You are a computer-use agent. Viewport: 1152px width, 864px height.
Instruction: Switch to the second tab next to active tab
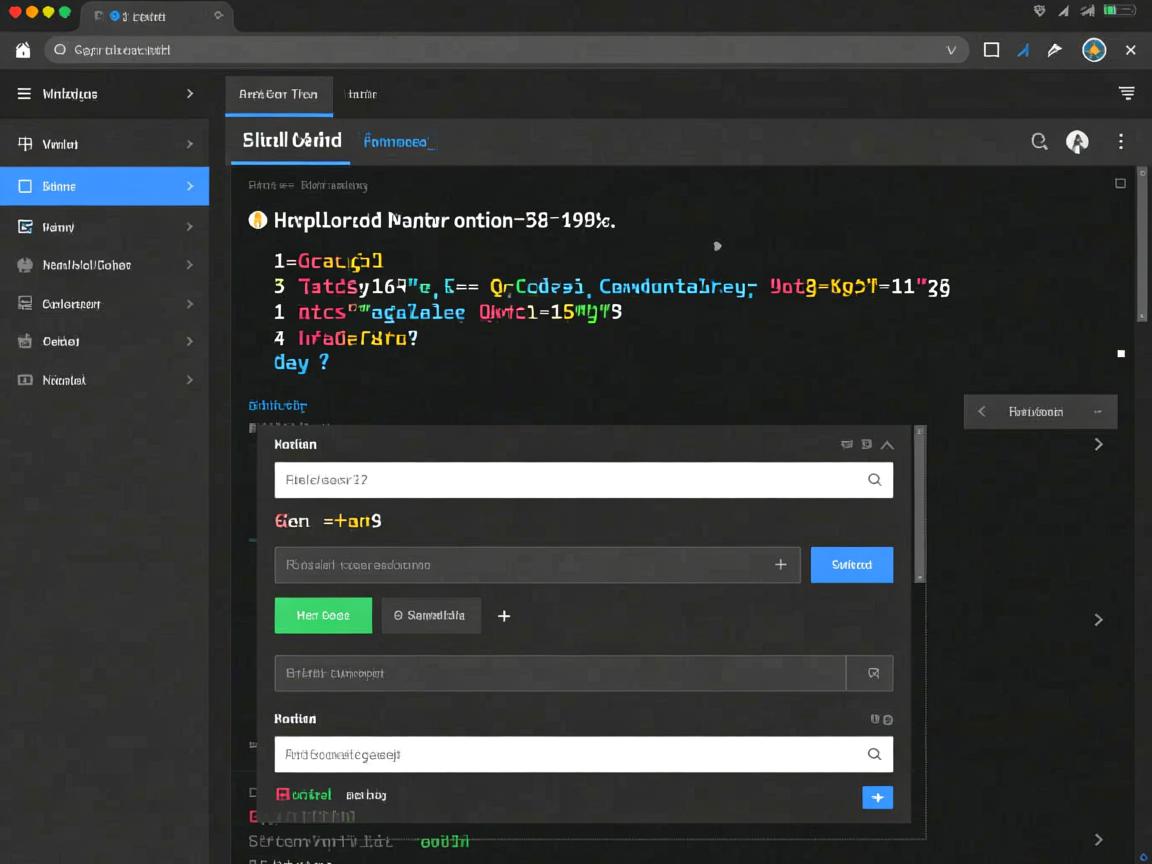(x=361, y=94)
